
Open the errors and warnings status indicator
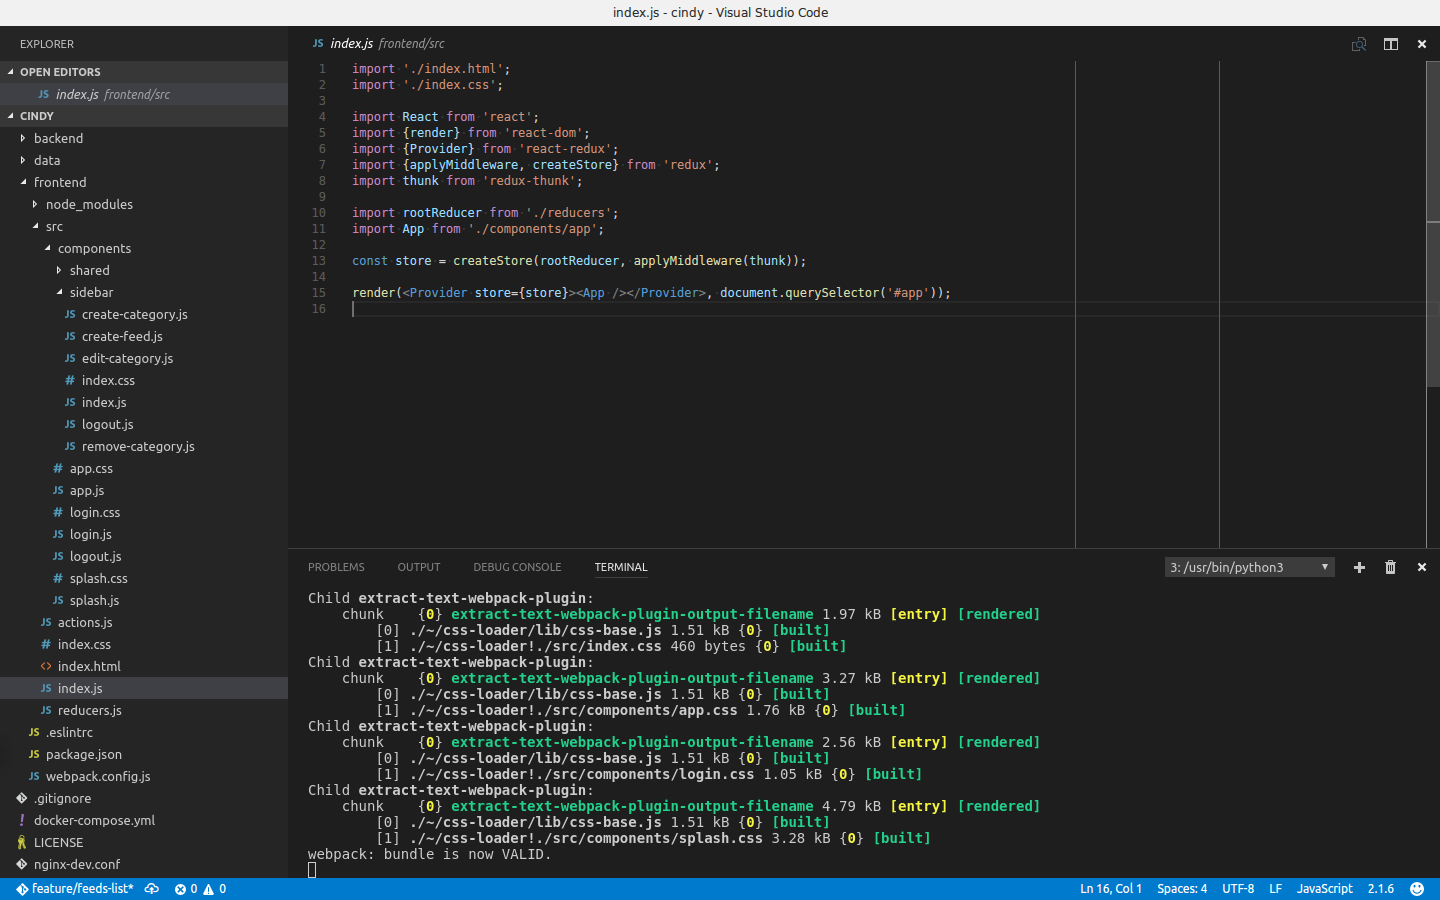pos(200,889)
